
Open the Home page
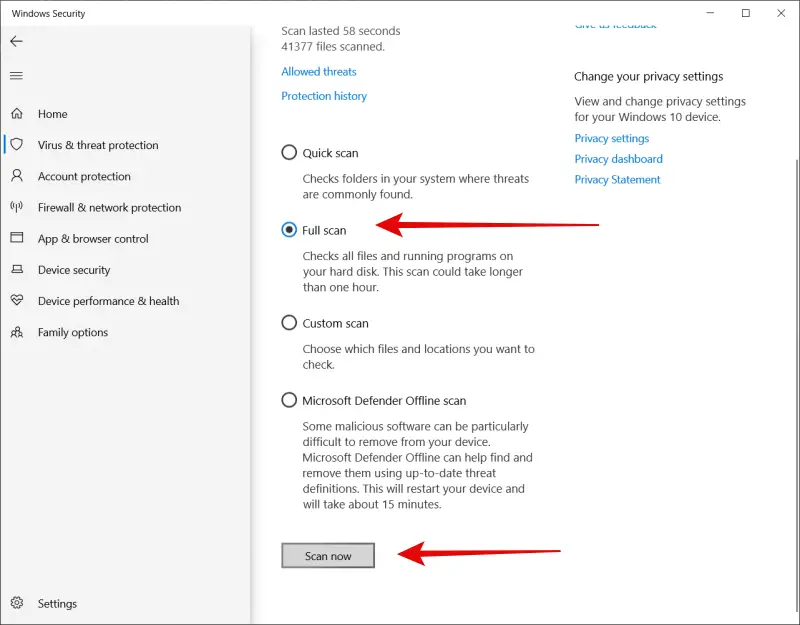click(53, 114)
